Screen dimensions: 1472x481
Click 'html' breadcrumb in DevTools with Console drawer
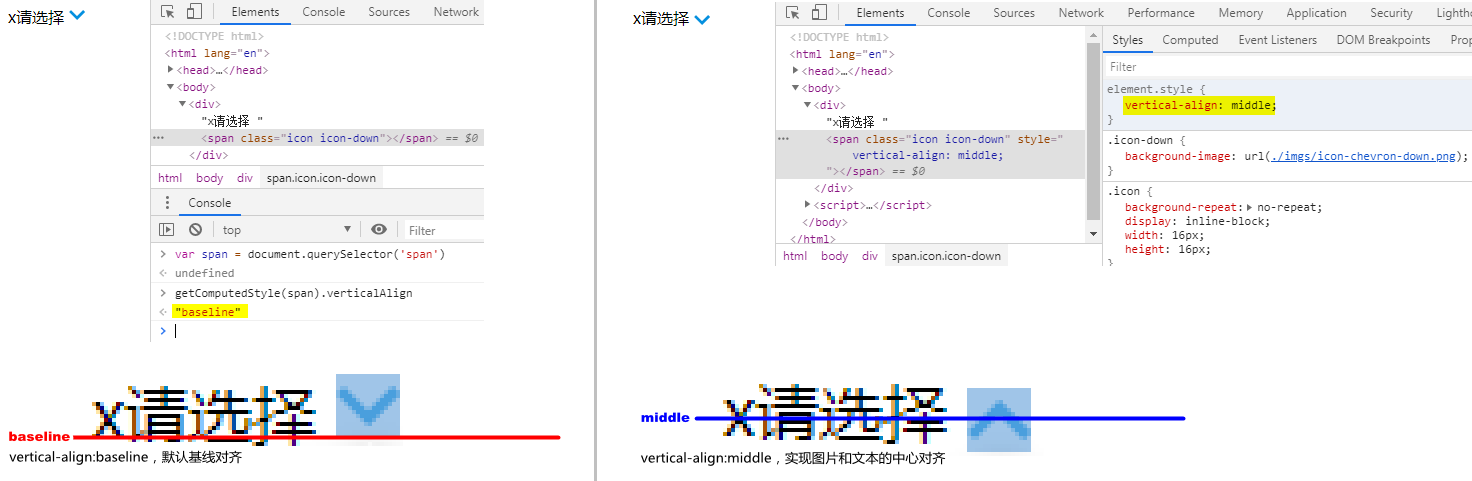point(170,178)
